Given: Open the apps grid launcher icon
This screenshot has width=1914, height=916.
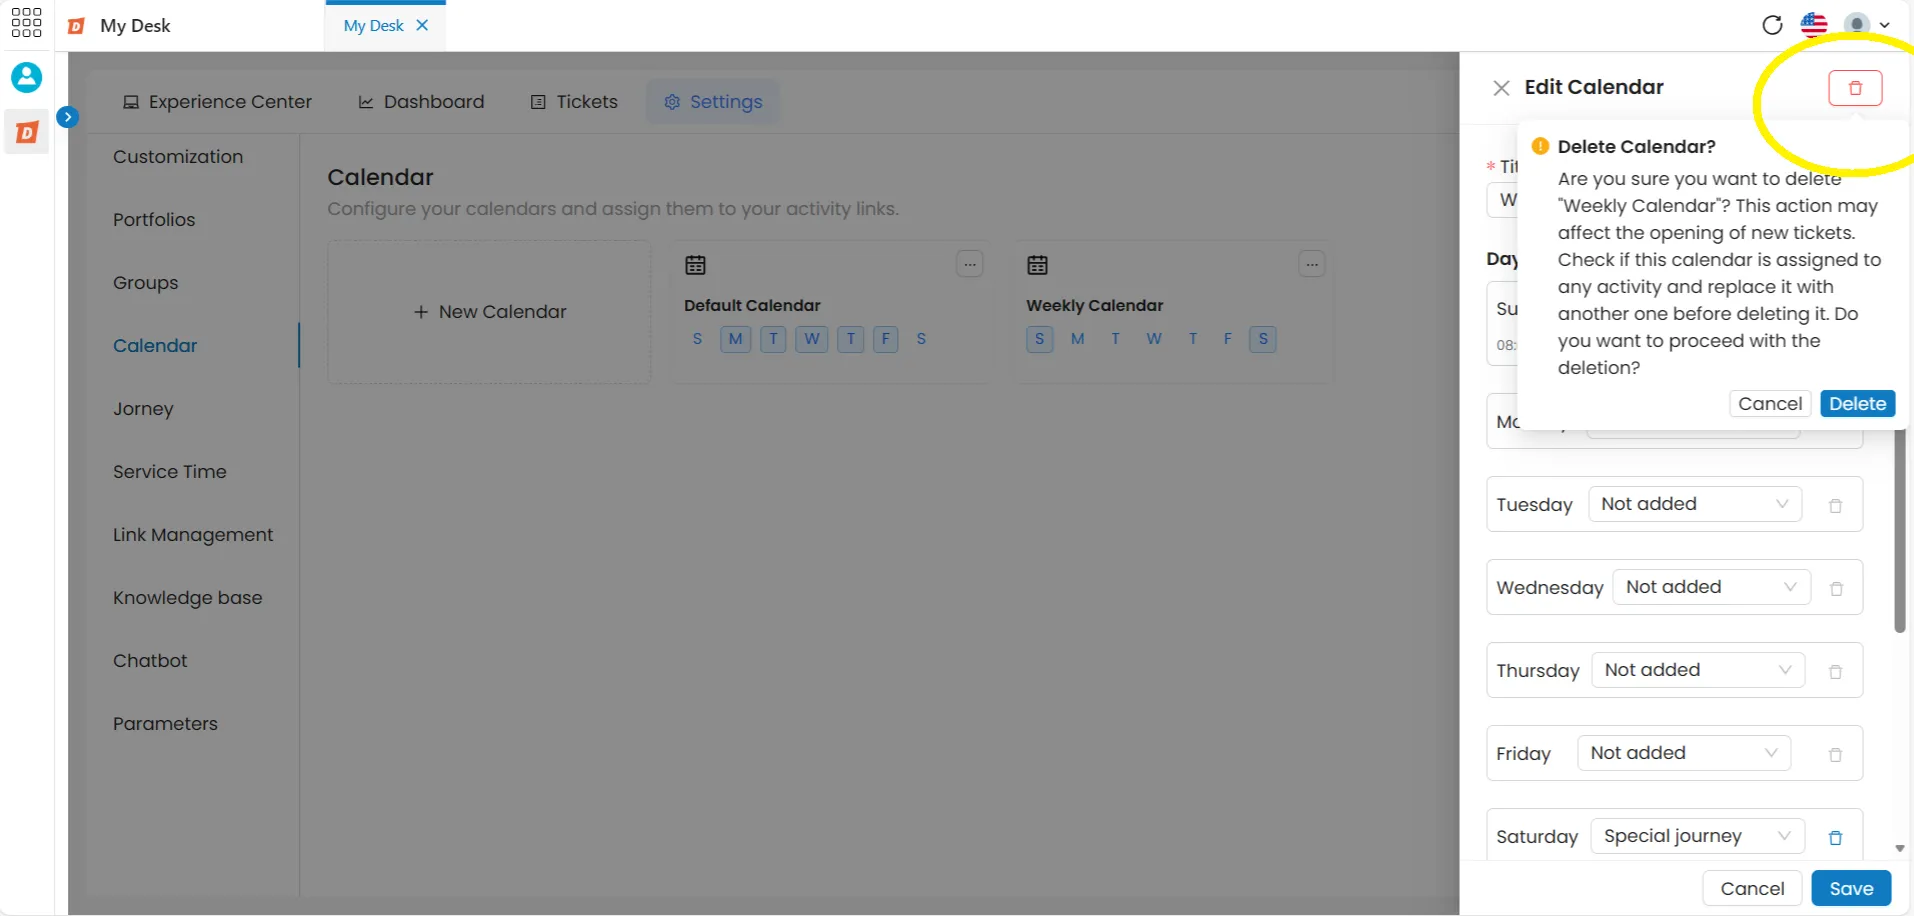Looking at the screenshot, I should click(26, 23).
